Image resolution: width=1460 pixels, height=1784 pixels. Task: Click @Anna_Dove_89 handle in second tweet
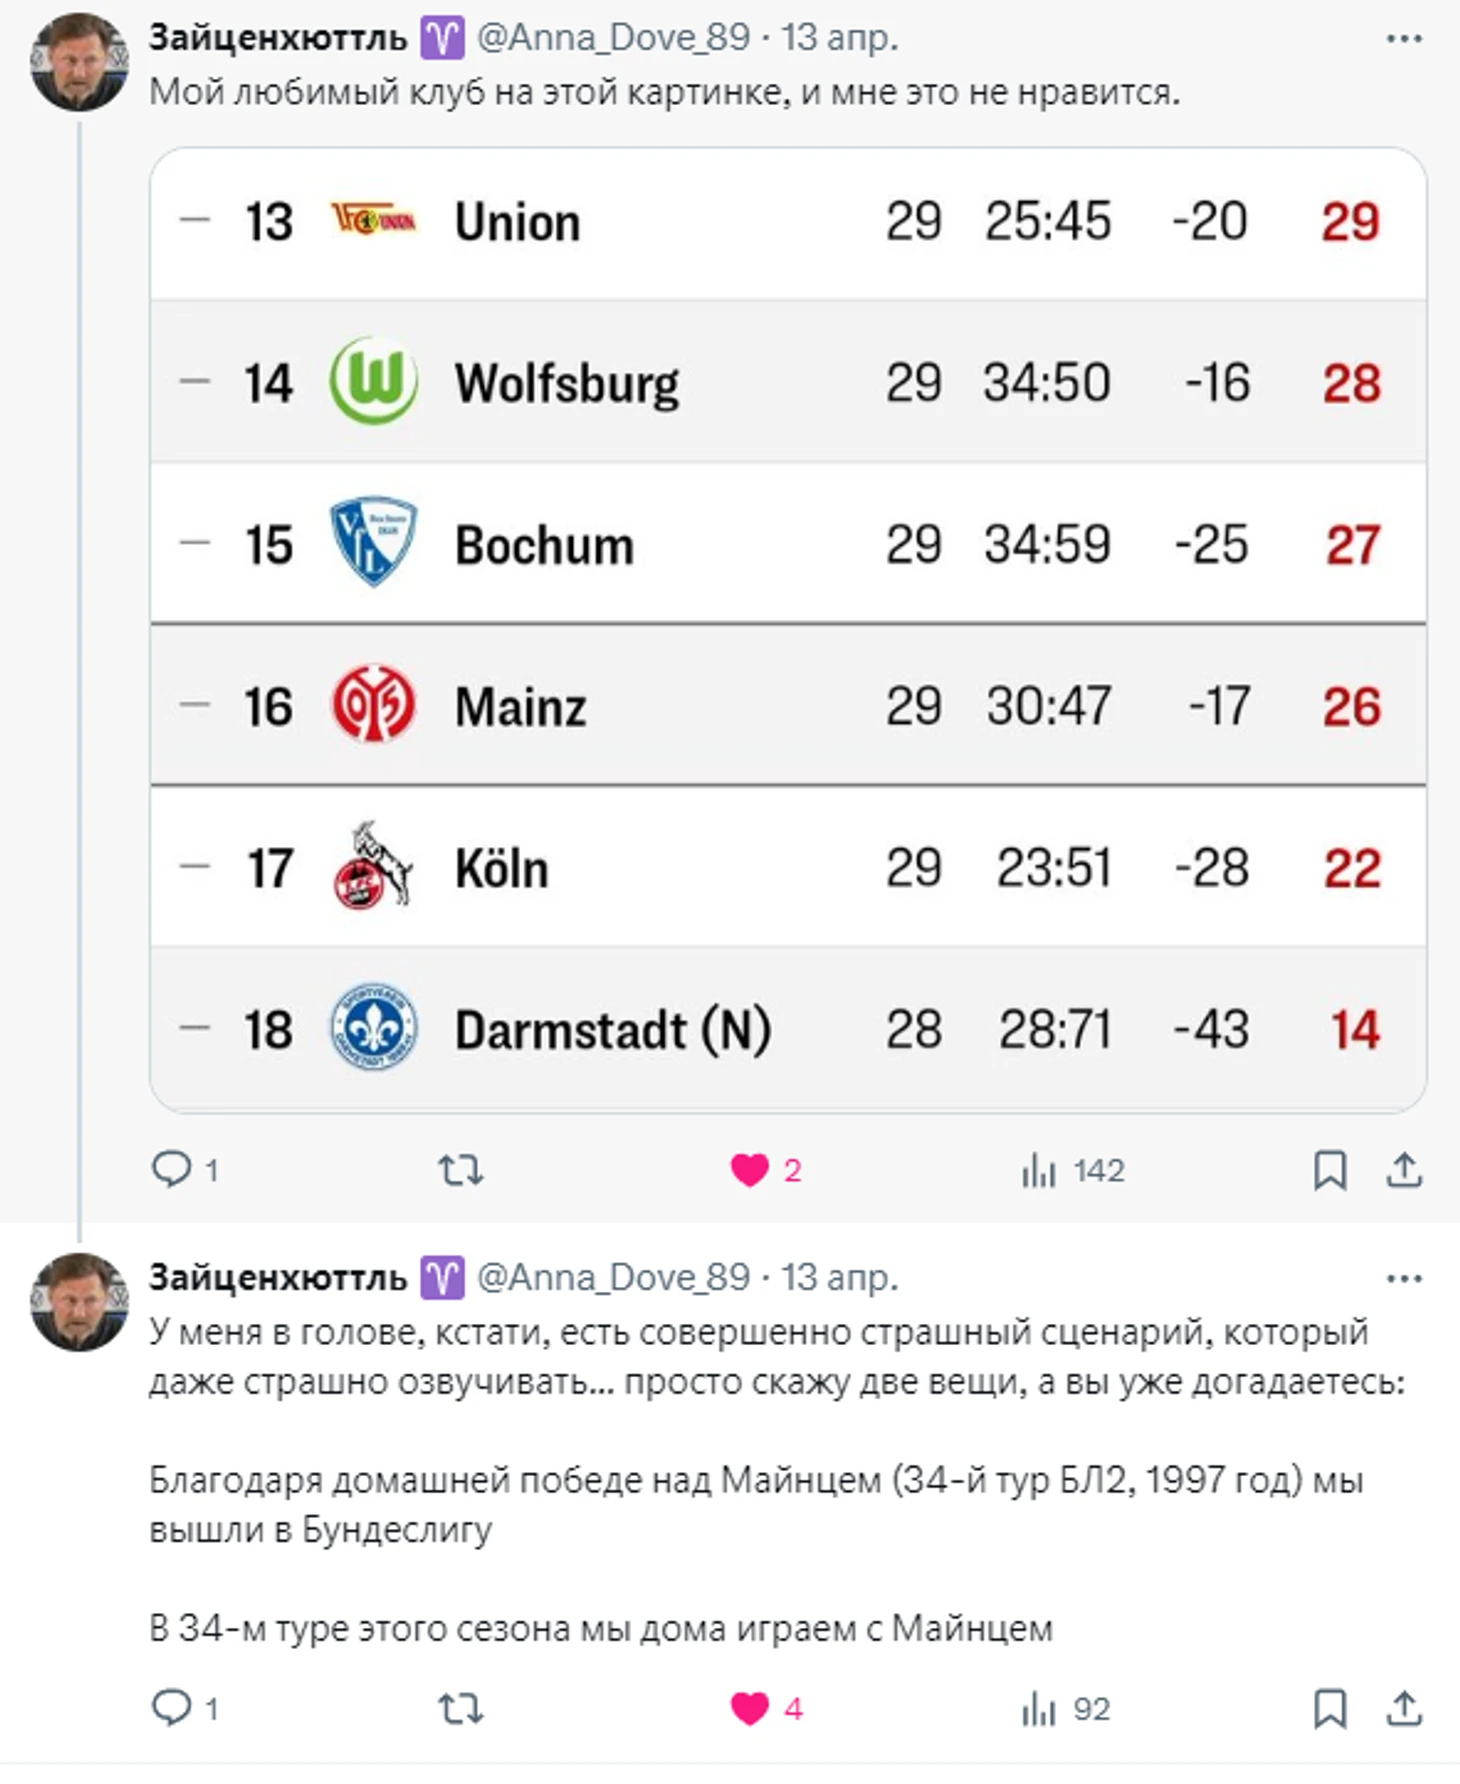(x=613, y=1277)
